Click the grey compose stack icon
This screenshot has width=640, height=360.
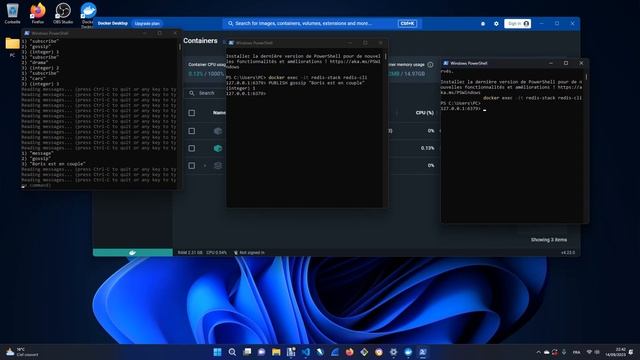218,165
